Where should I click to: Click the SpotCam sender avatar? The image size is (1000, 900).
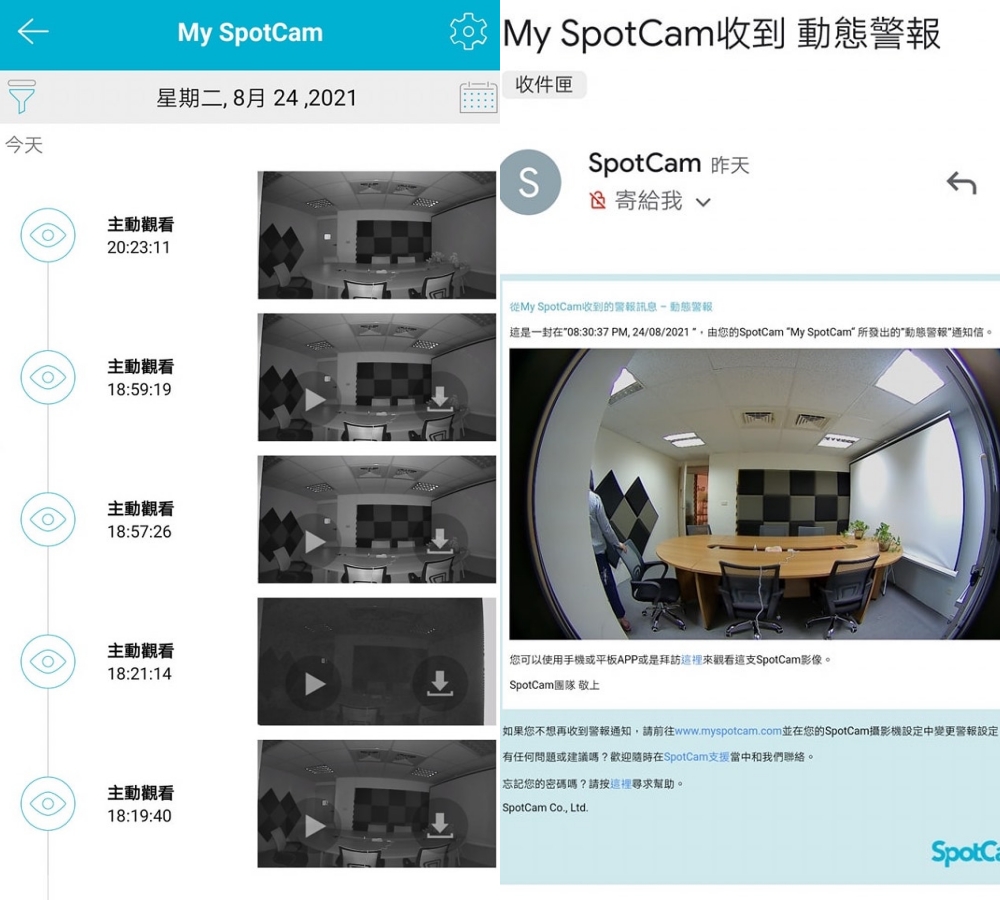[529, 182]
